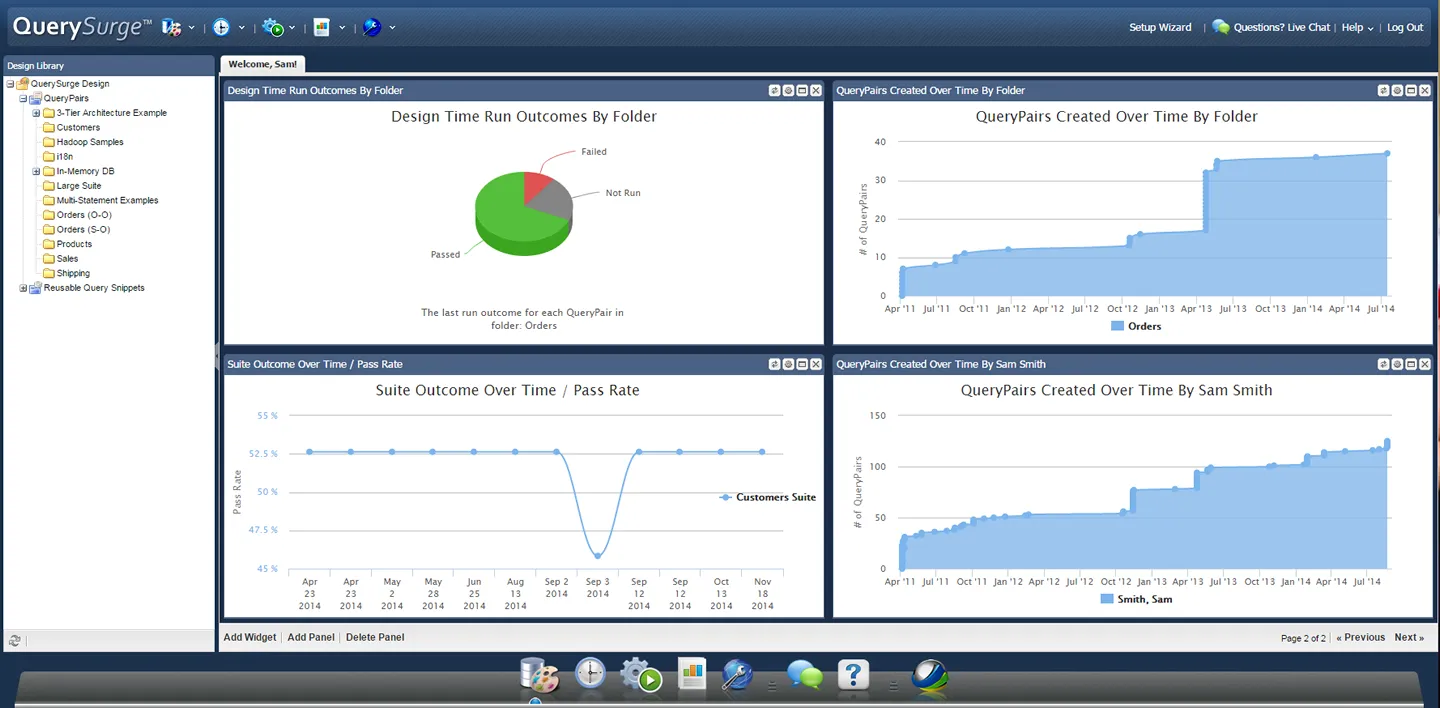Viewport: 1440px width, 708px height.
Task: Click the question mark help icon in dock
Action: click(853, 675)
